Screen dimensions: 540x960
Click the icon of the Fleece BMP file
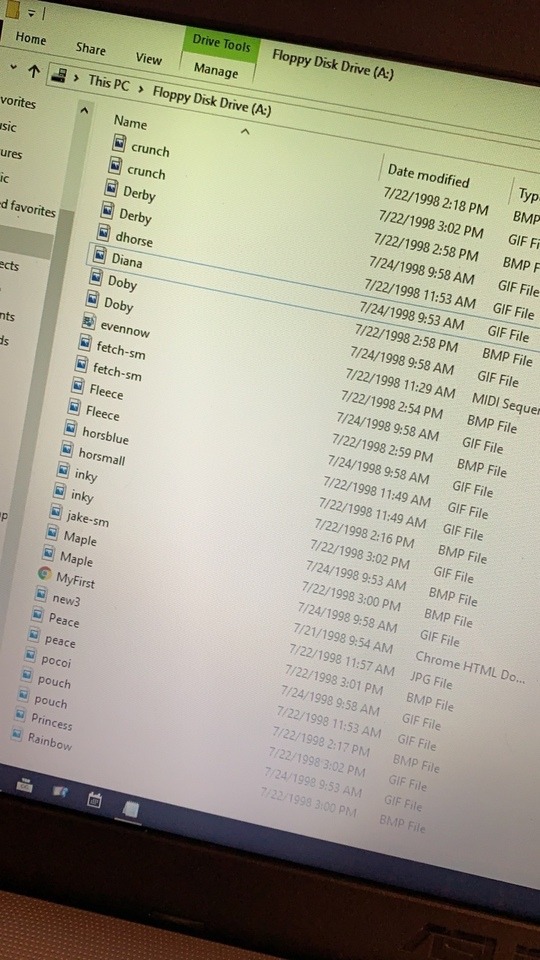pyautogui.click(x=78, y=386)
